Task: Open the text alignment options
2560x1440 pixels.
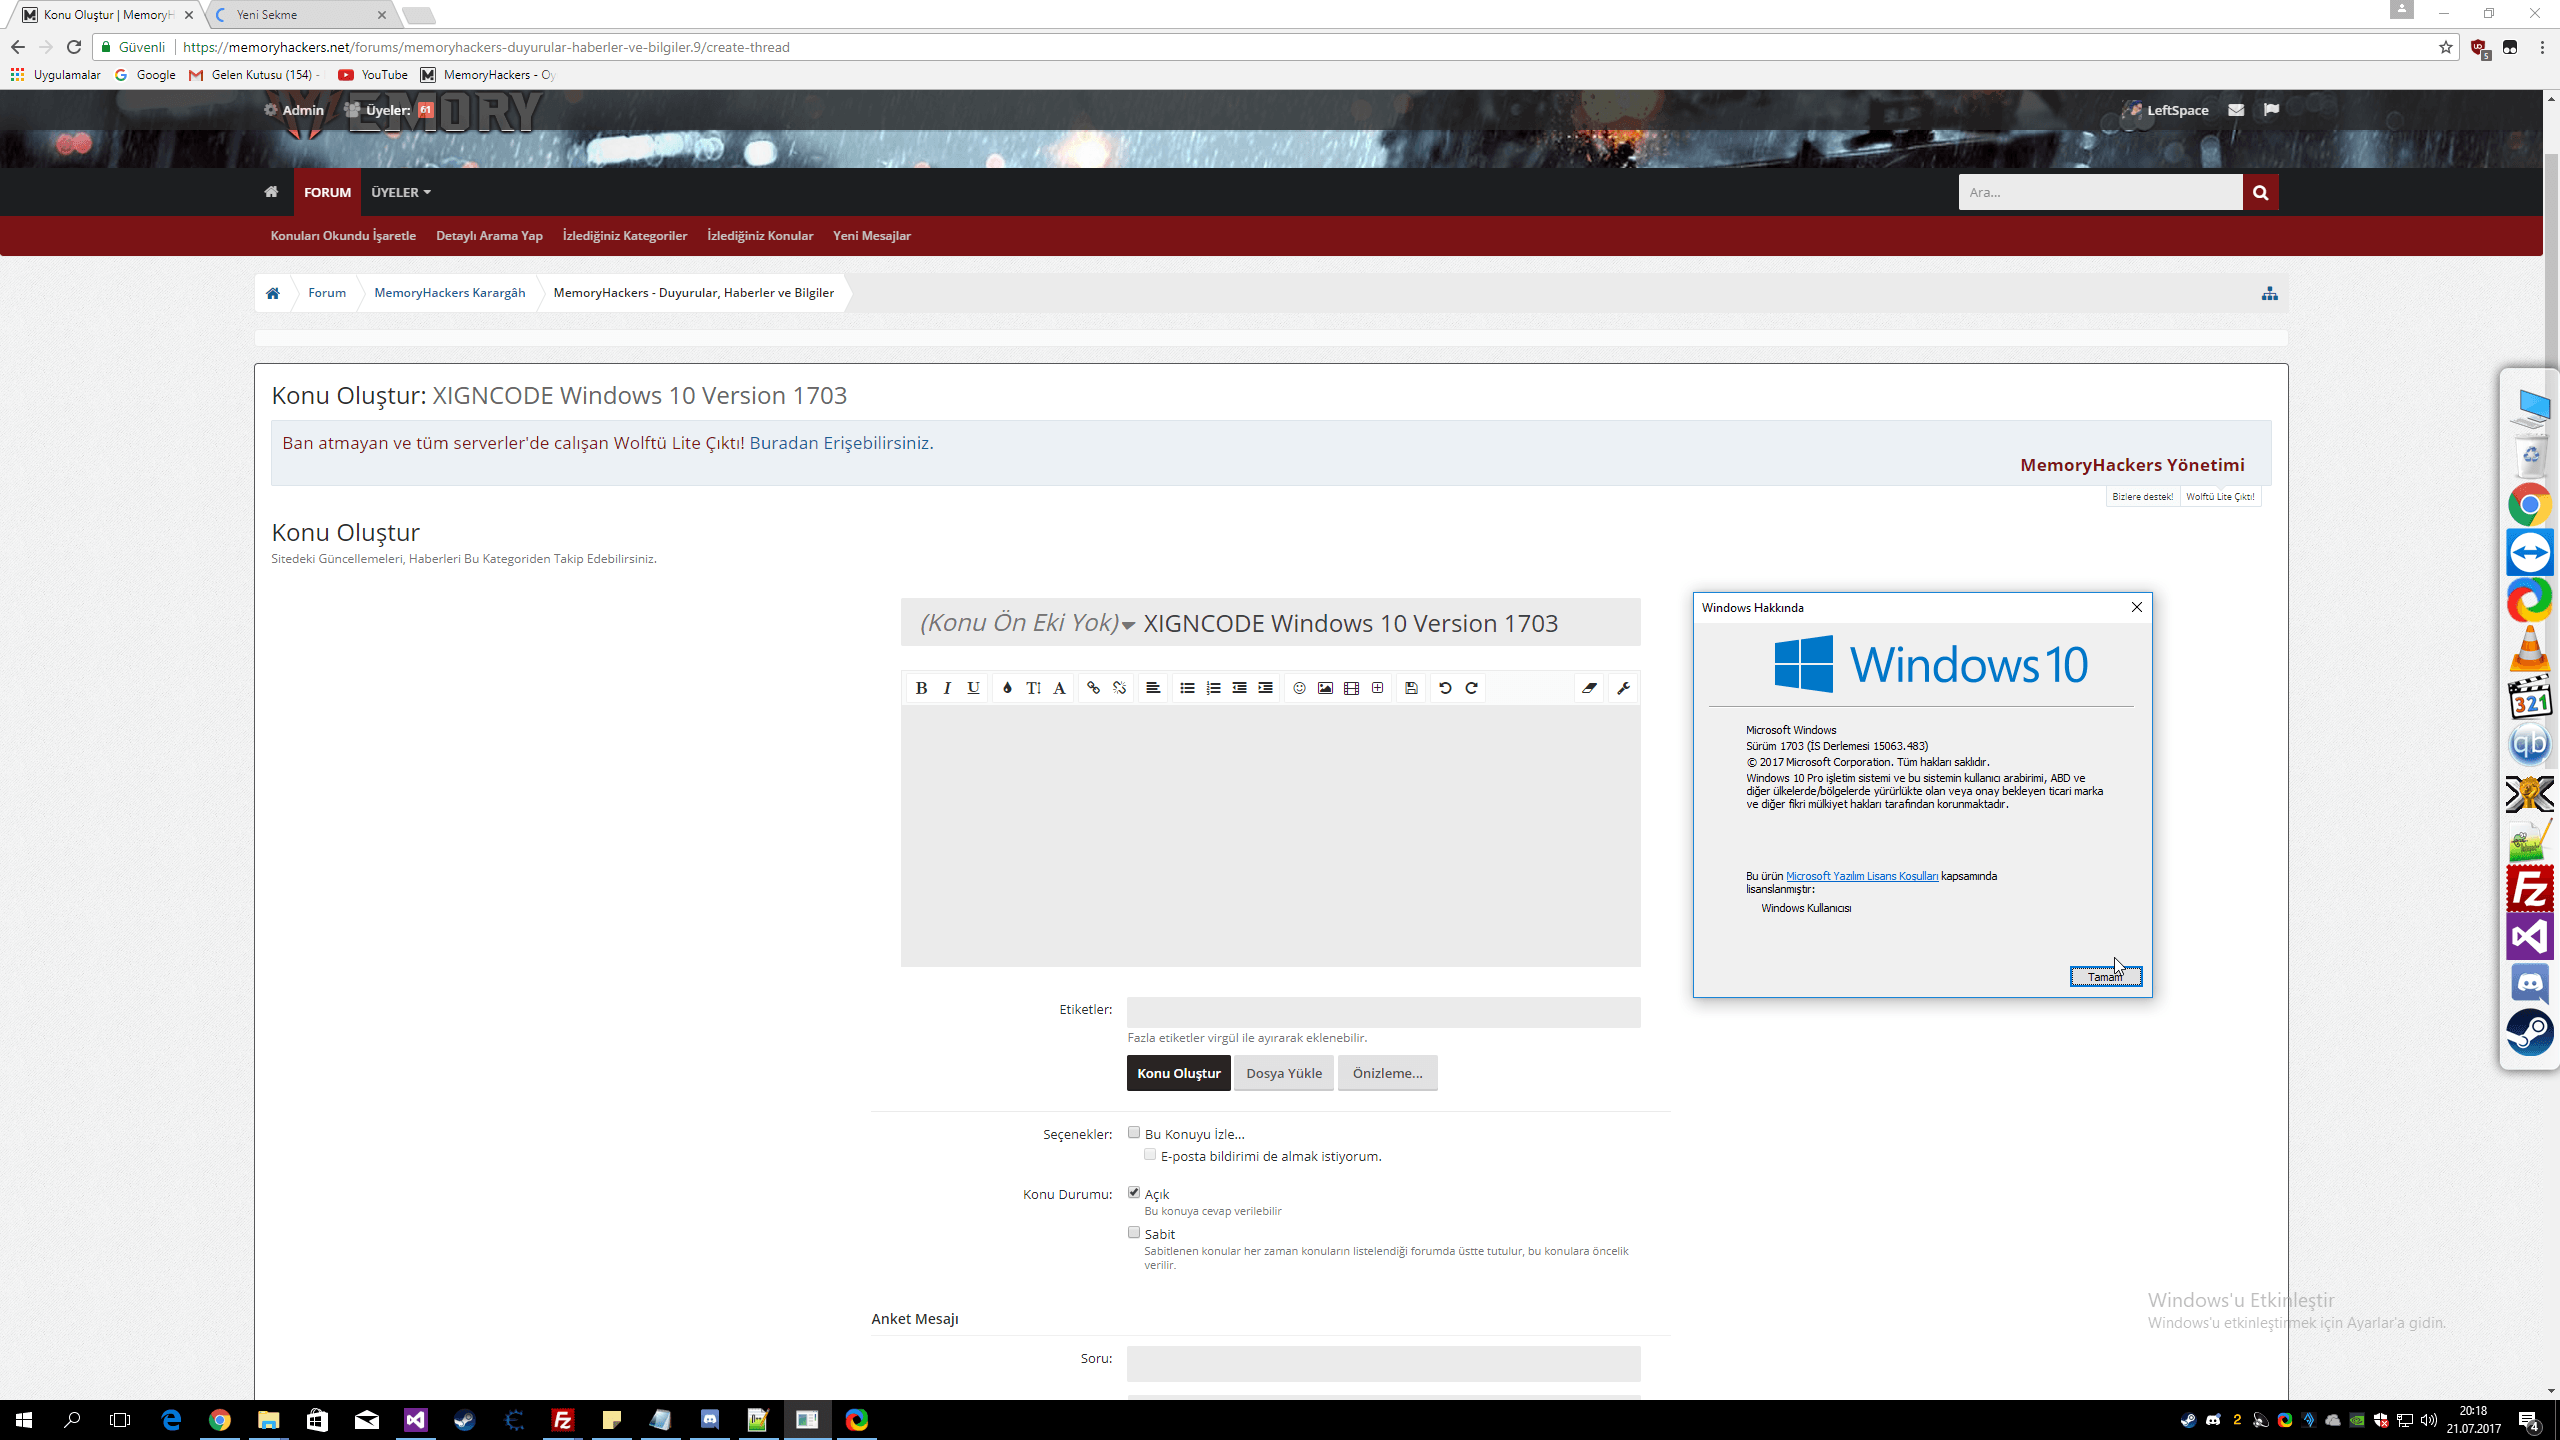Action: point(1153,688)
